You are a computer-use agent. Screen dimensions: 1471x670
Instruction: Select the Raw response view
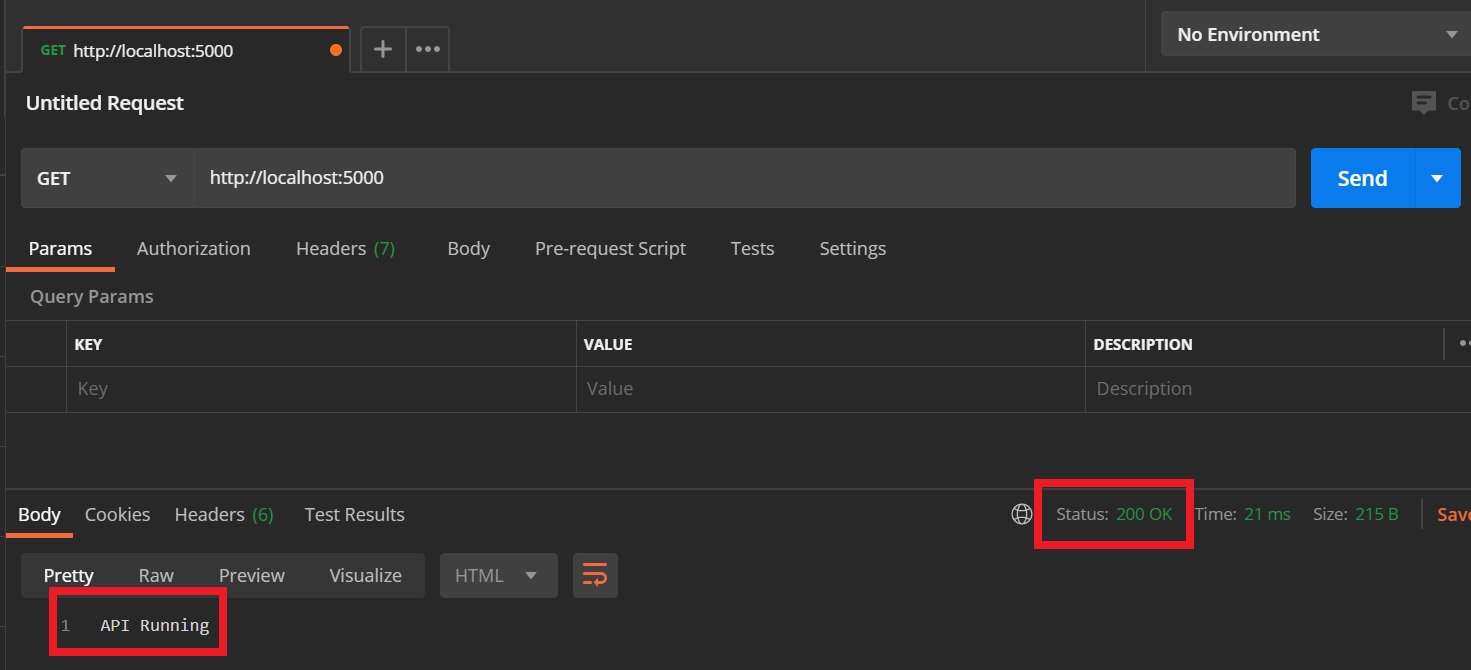click(x=156, y=575)
